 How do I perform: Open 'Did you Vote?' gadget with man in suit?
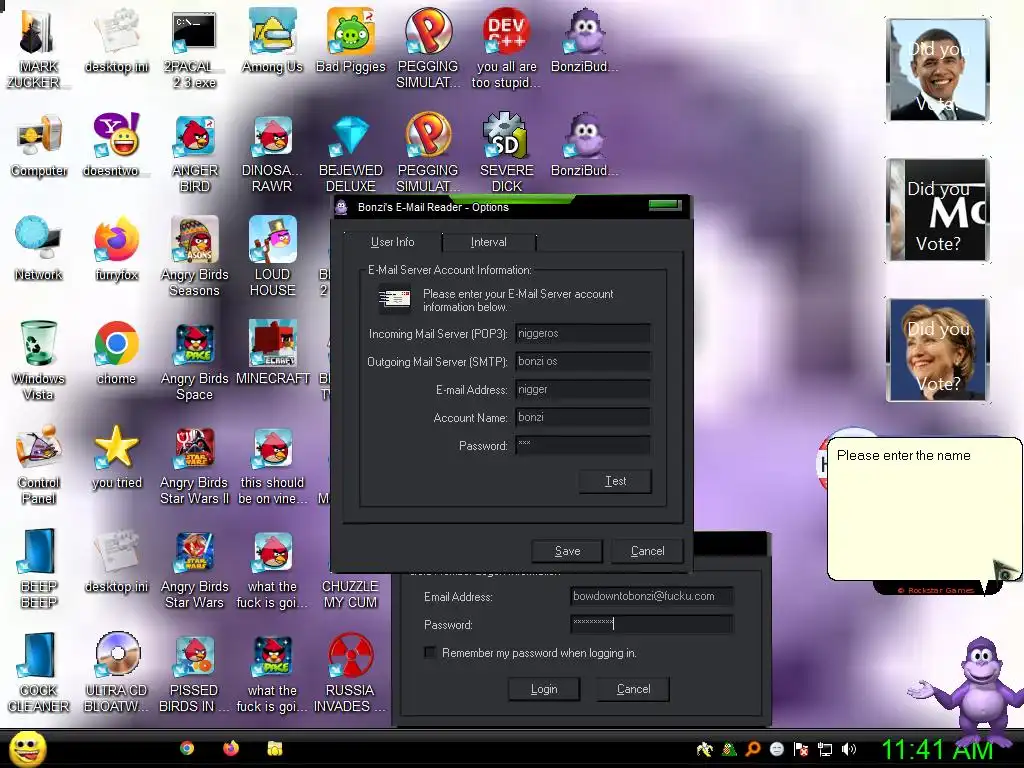click(x=938, y=69)
